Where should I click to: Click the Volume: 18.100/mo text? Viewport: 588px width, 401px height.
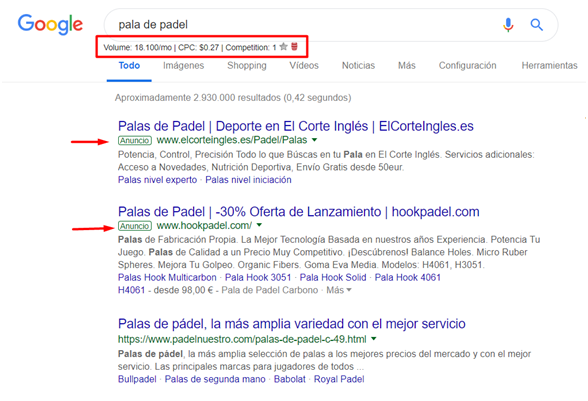[x=137, y=47]
